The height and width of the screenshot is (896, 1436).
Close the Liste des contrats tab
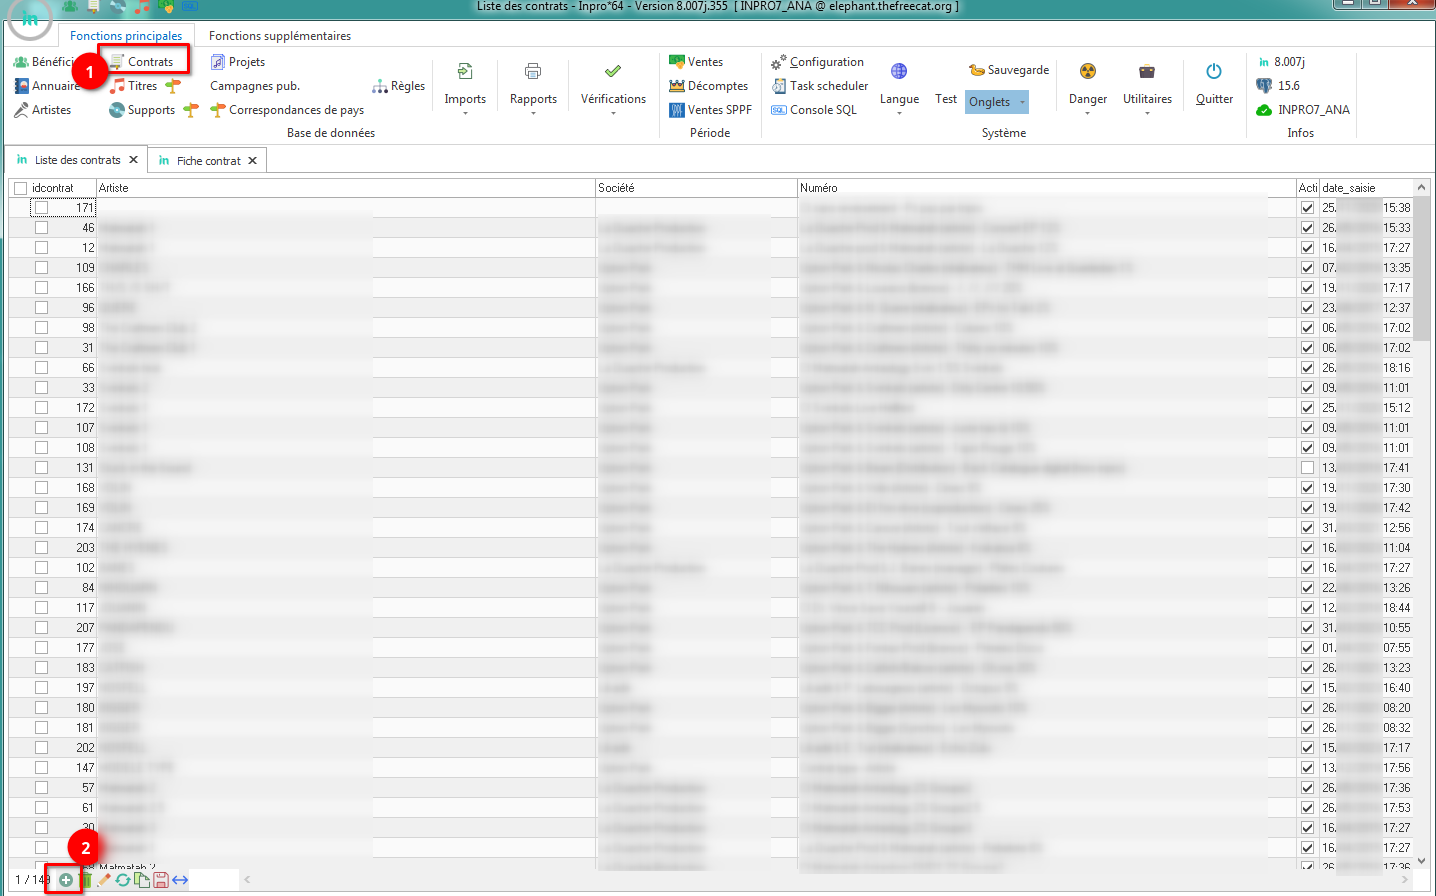133,160
